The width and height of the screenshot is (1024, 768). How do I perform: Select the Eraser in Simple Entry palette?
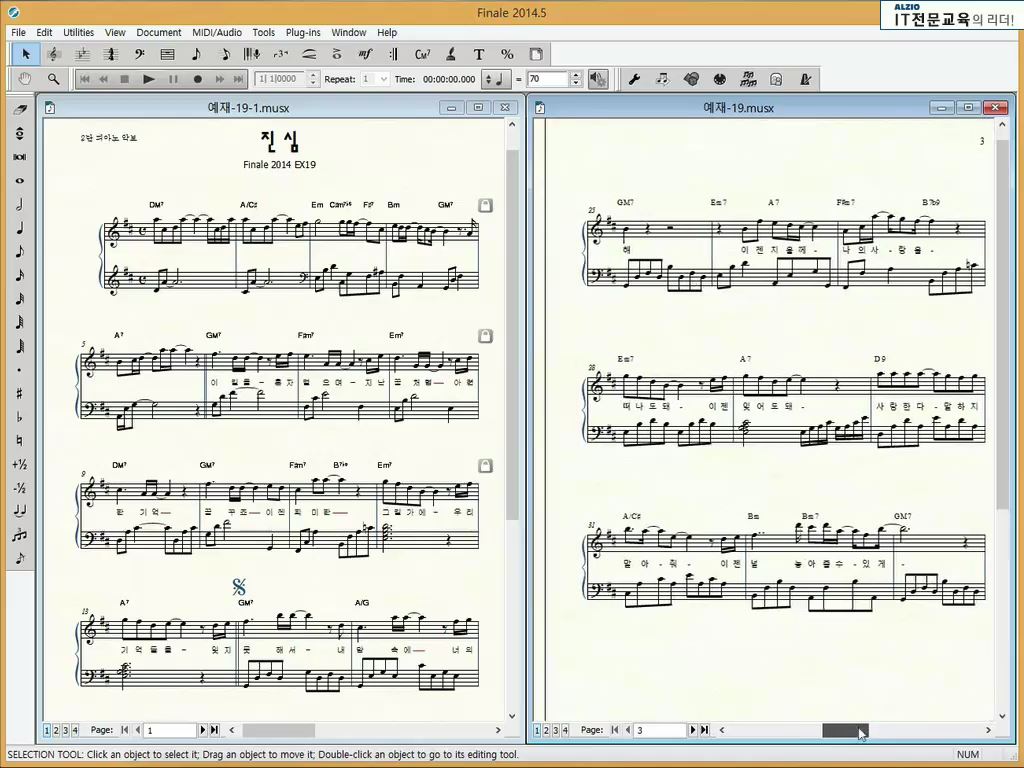pos(20,110)
